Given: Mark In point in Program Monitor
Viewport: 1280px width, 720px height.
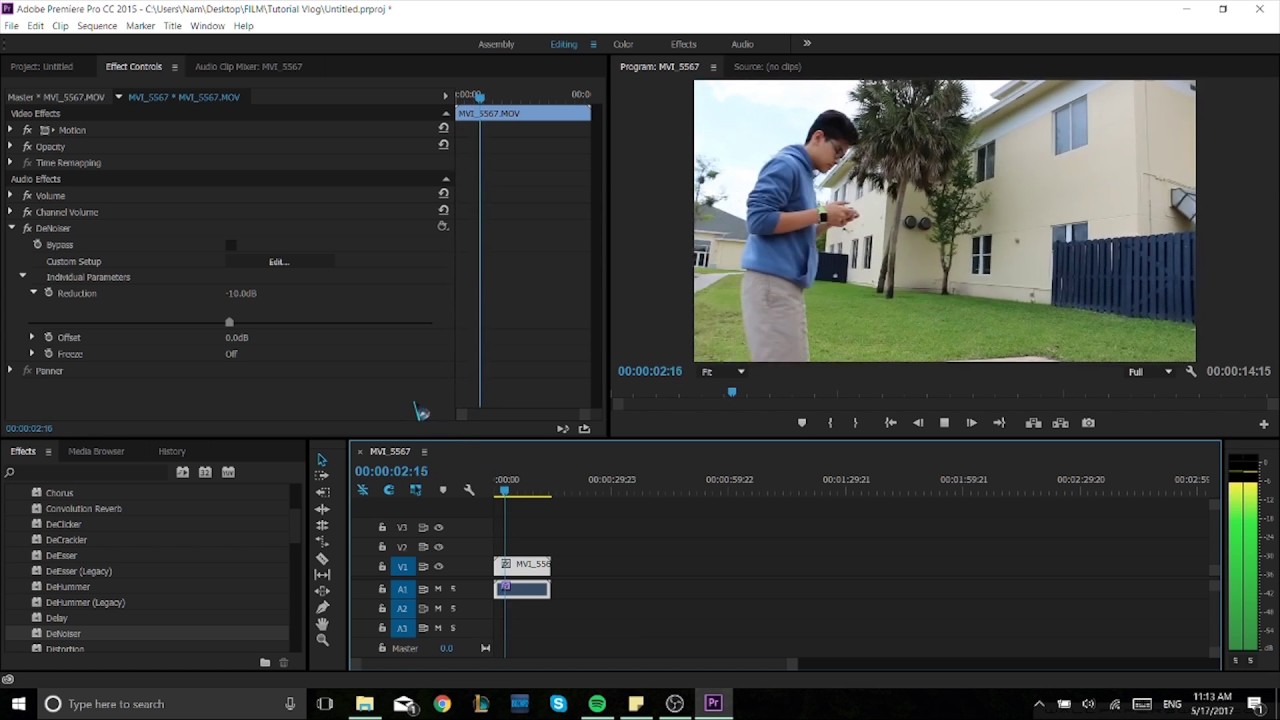Looking at the screenshot, I should 830,423.
